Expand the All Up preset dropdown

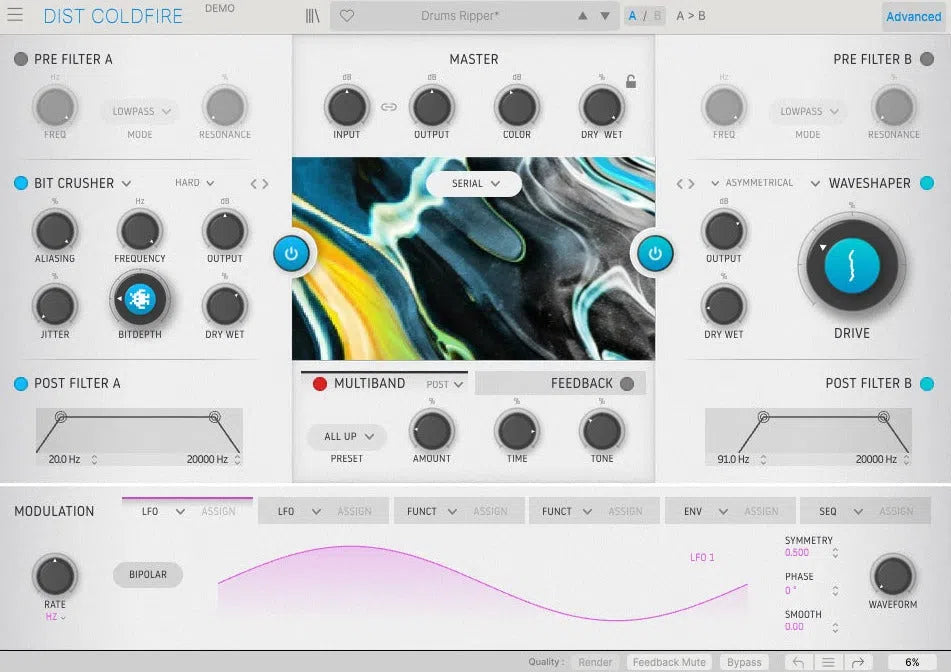pos(345,437)
